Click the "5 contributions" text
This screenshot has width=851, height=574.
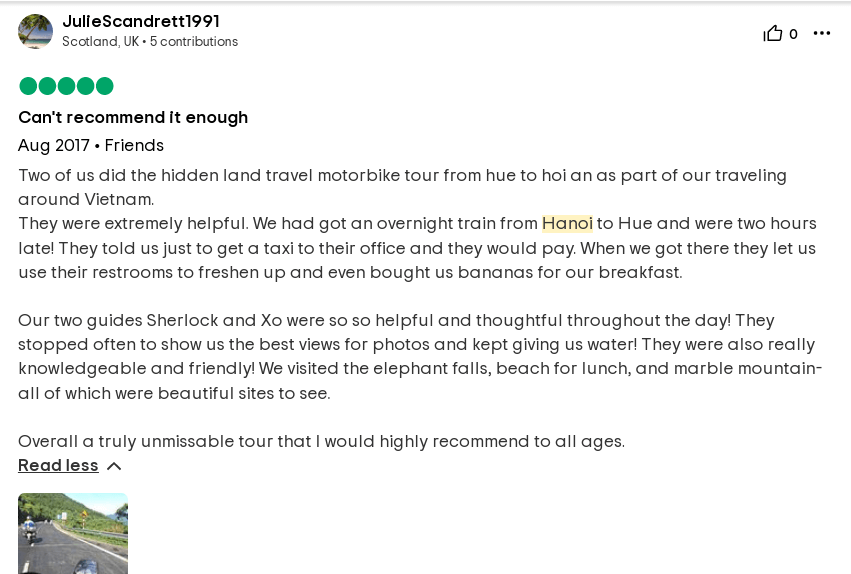(x=194, y=42)
